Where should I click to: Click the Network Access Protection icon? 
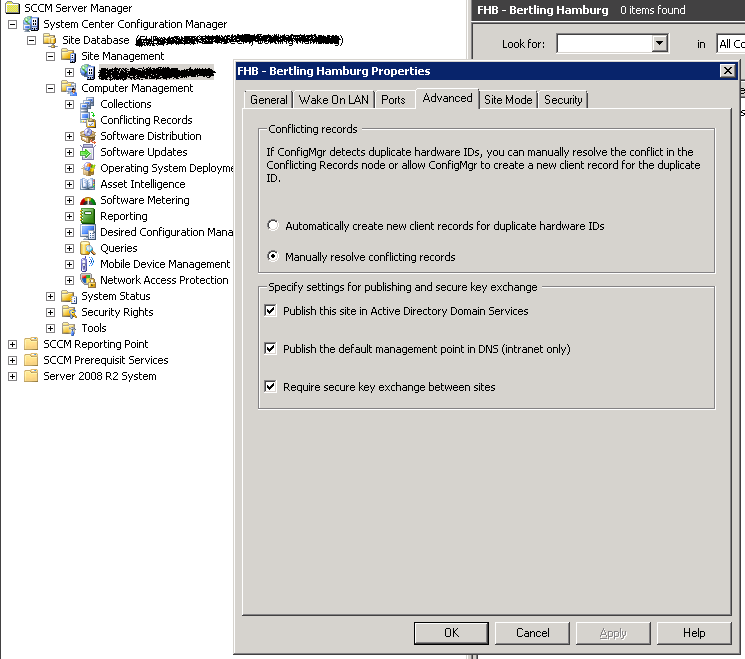[88, 280]
